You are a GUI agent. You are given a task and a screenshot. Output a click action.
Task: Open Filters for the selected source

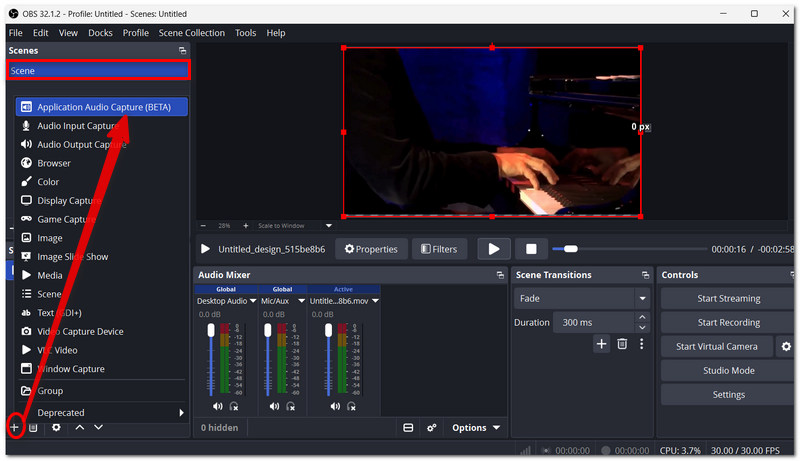(439, 249)
